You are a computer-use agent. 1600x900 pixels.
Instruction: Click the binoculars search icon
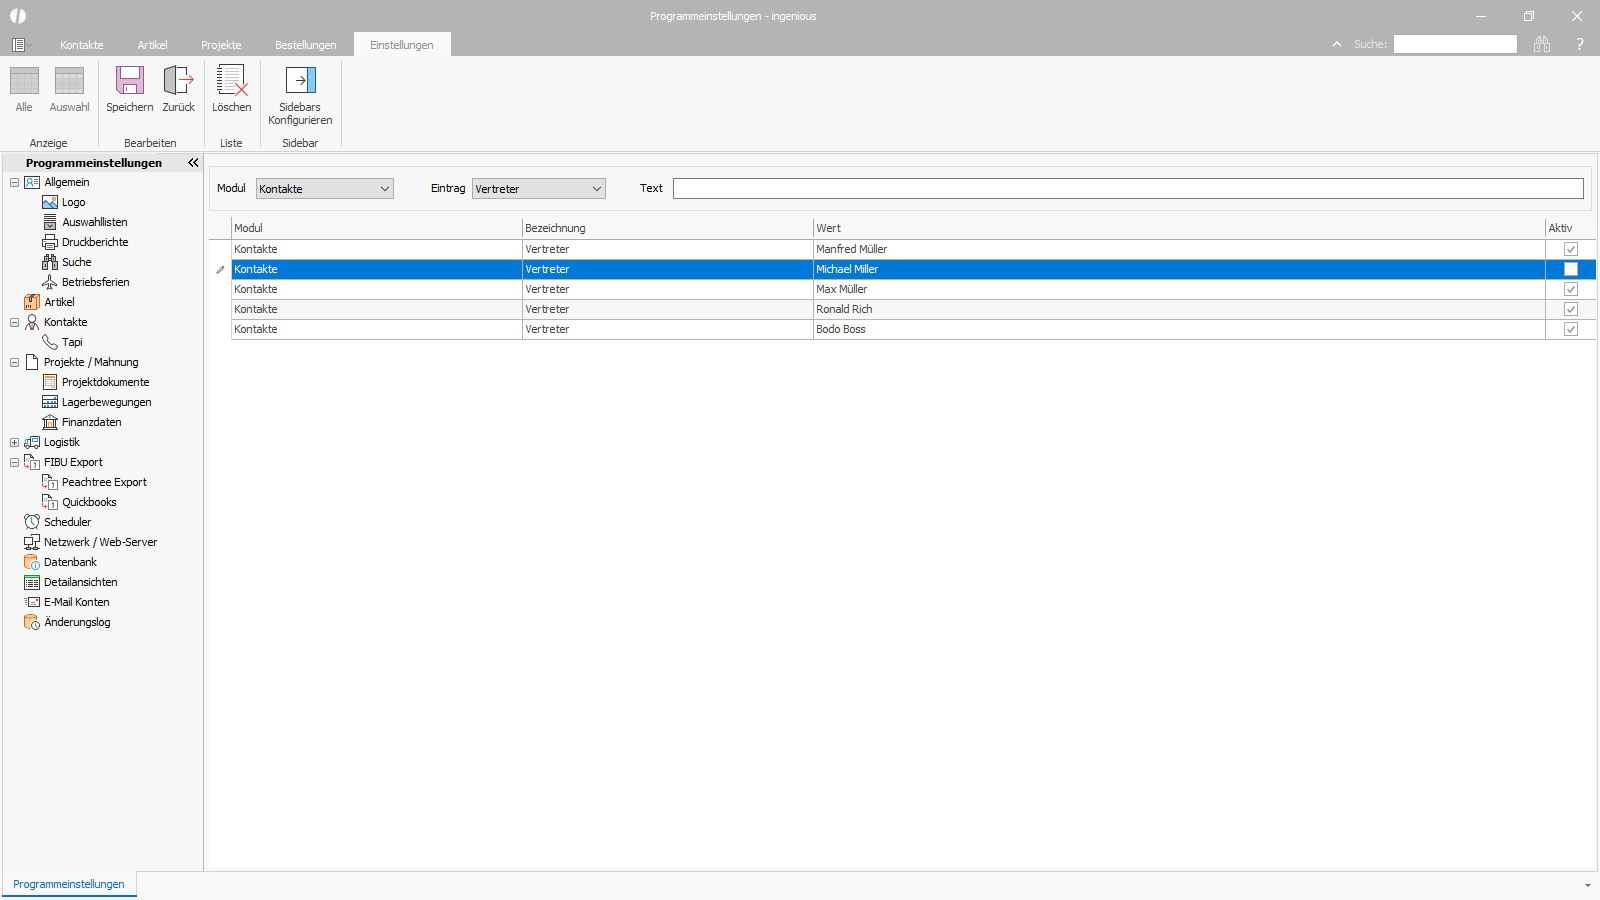(x=1542, y=44)
